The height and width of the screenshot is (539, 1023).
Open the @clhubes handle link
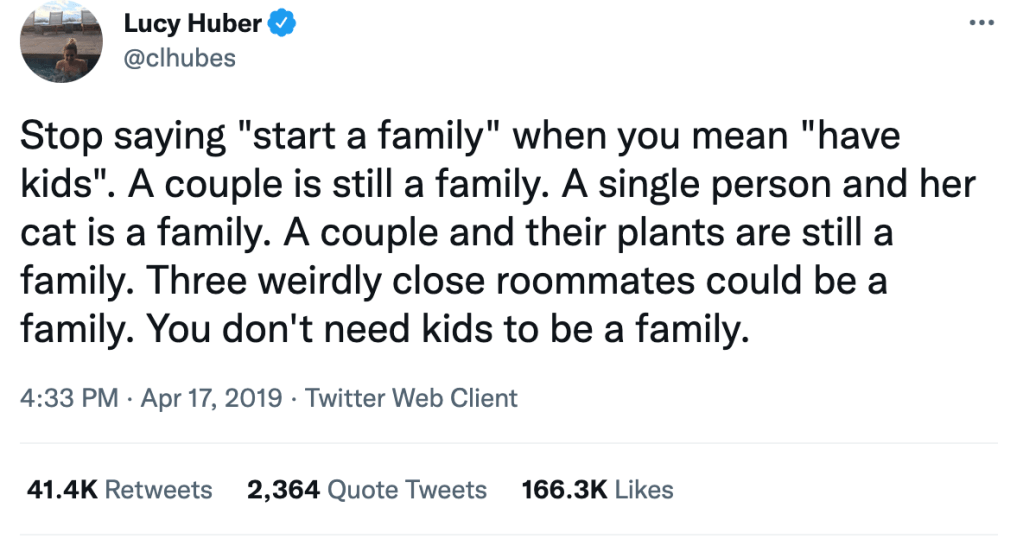coord(178,57)
